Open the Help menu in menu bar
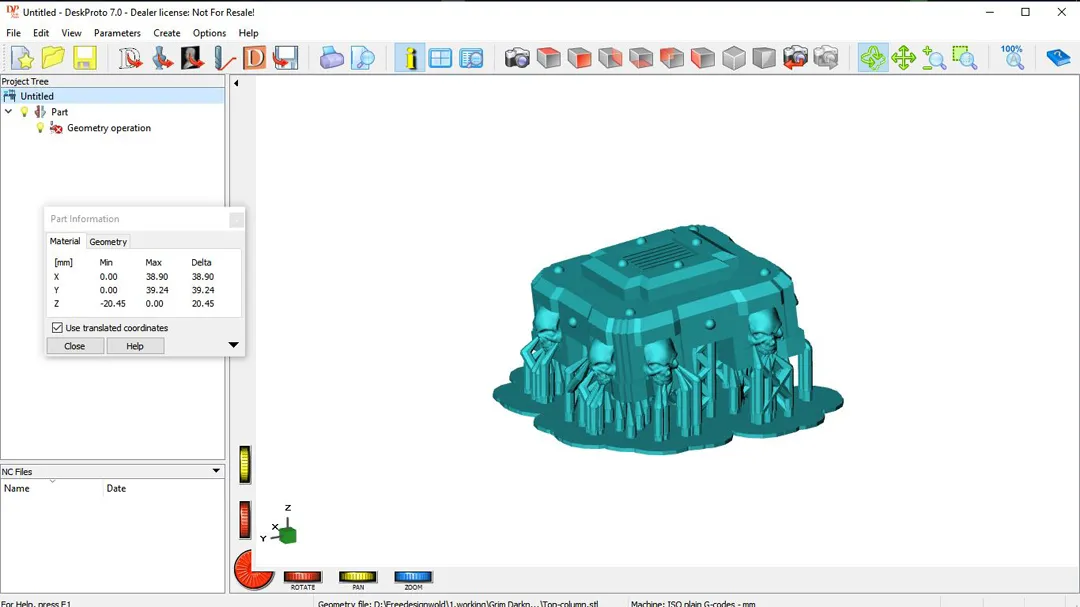The height and width of the screenshot is (607, 1080). [x=249, y=33]
